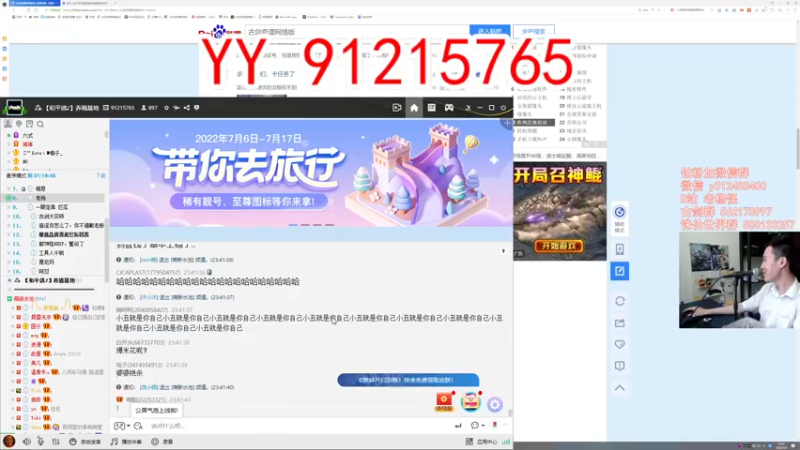Click user 美儿 in member list
800x450 pixels.
pos(35,363)
